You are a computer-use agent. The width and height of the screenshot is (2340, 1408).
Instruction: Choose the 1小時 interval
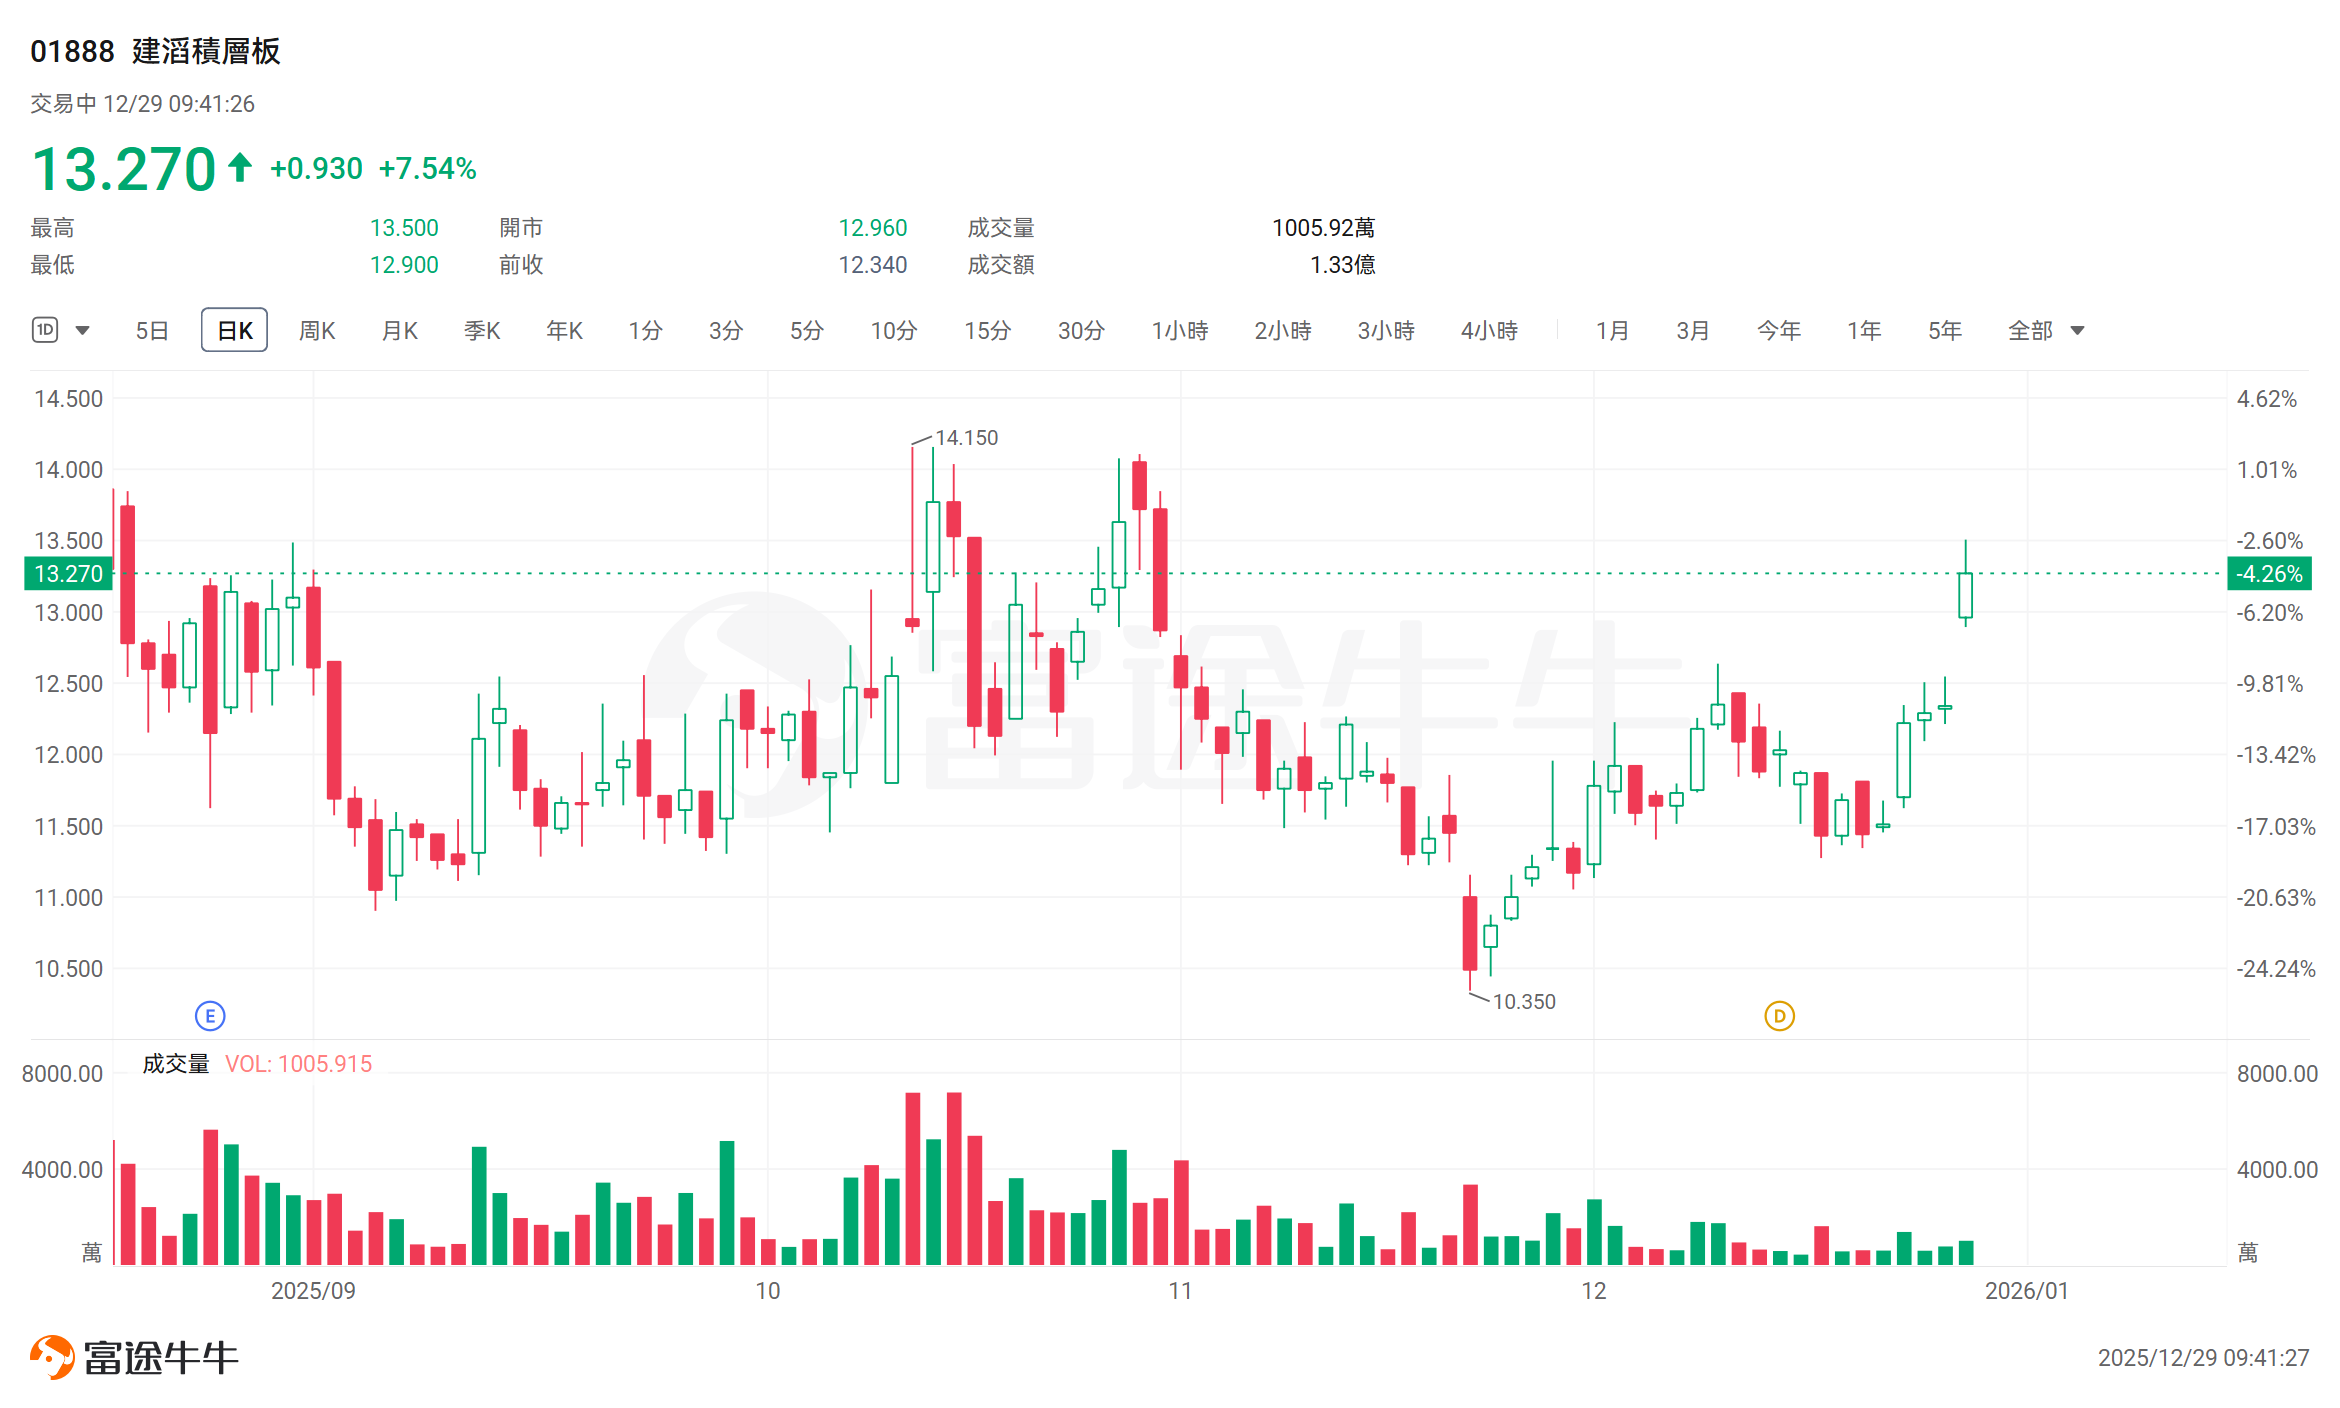tap(1179, 330)
